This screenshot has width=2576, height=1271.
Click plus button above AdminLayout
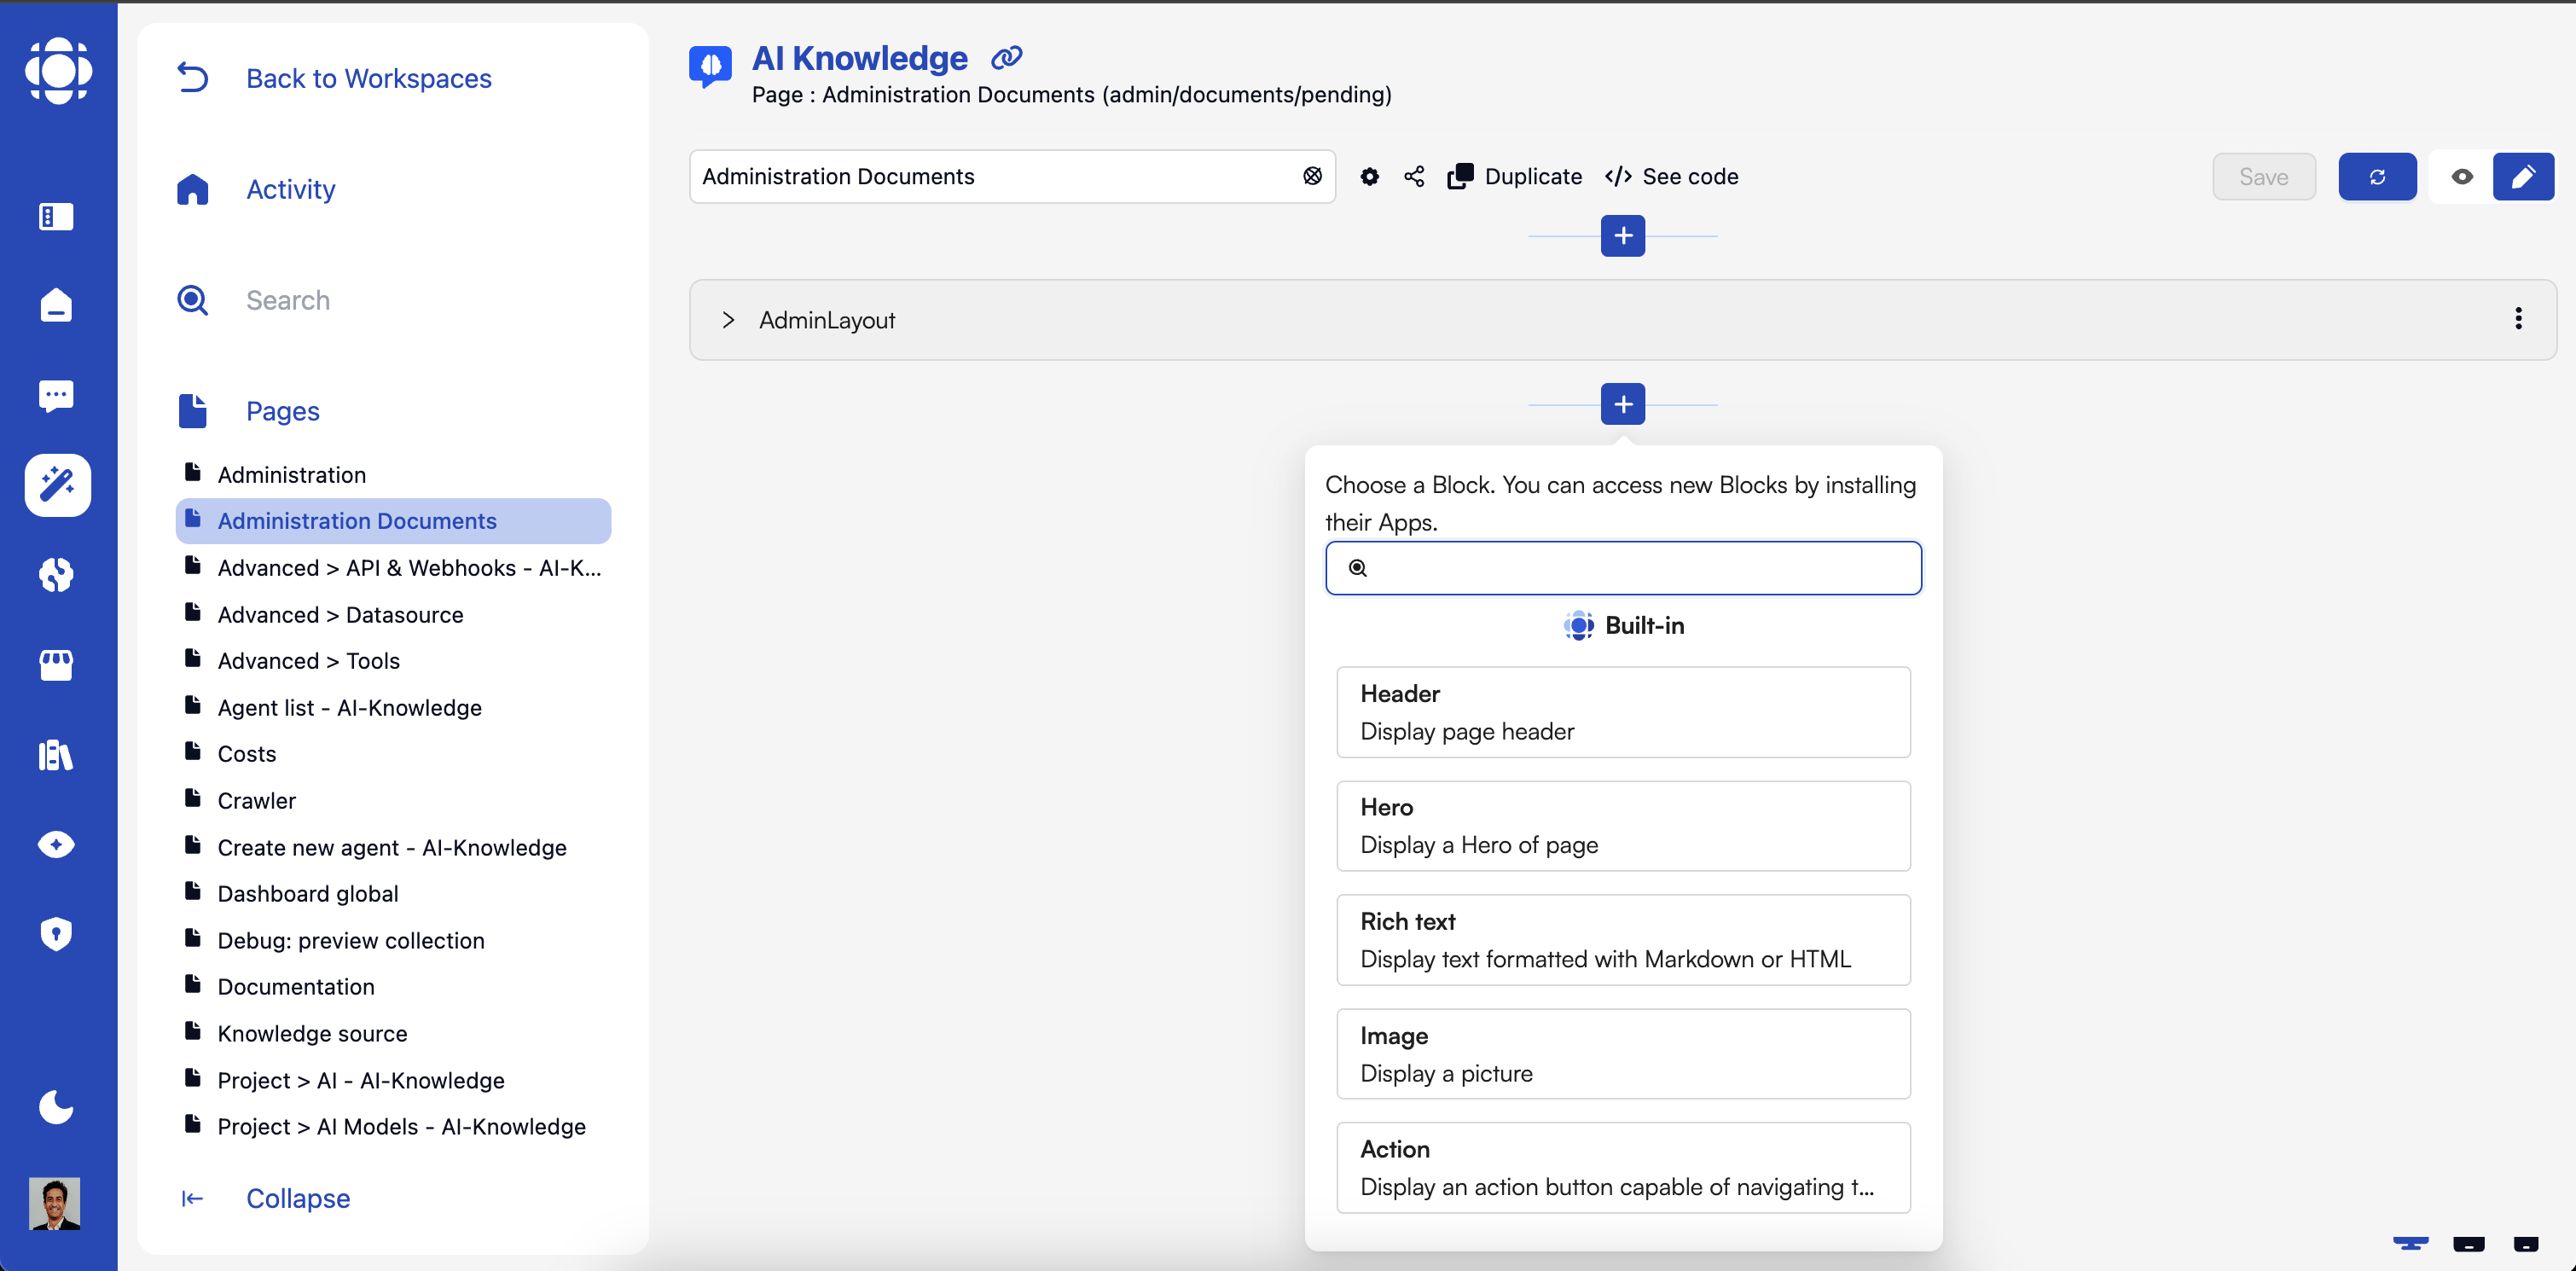coord(1622,236)
